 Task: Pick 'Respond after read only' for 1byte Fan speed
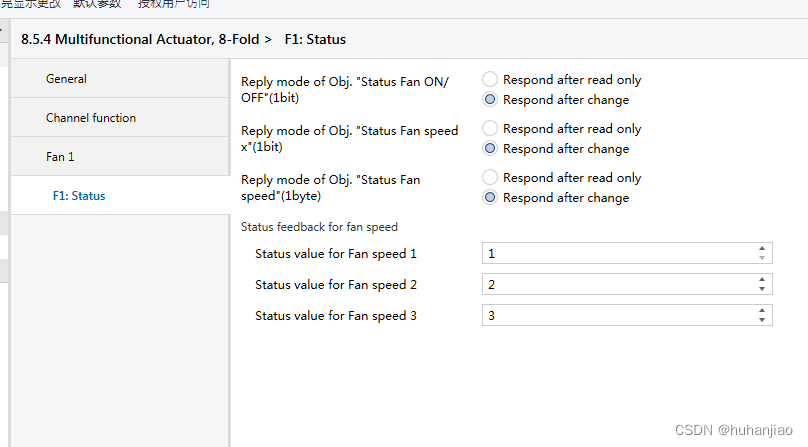[490, 178]
